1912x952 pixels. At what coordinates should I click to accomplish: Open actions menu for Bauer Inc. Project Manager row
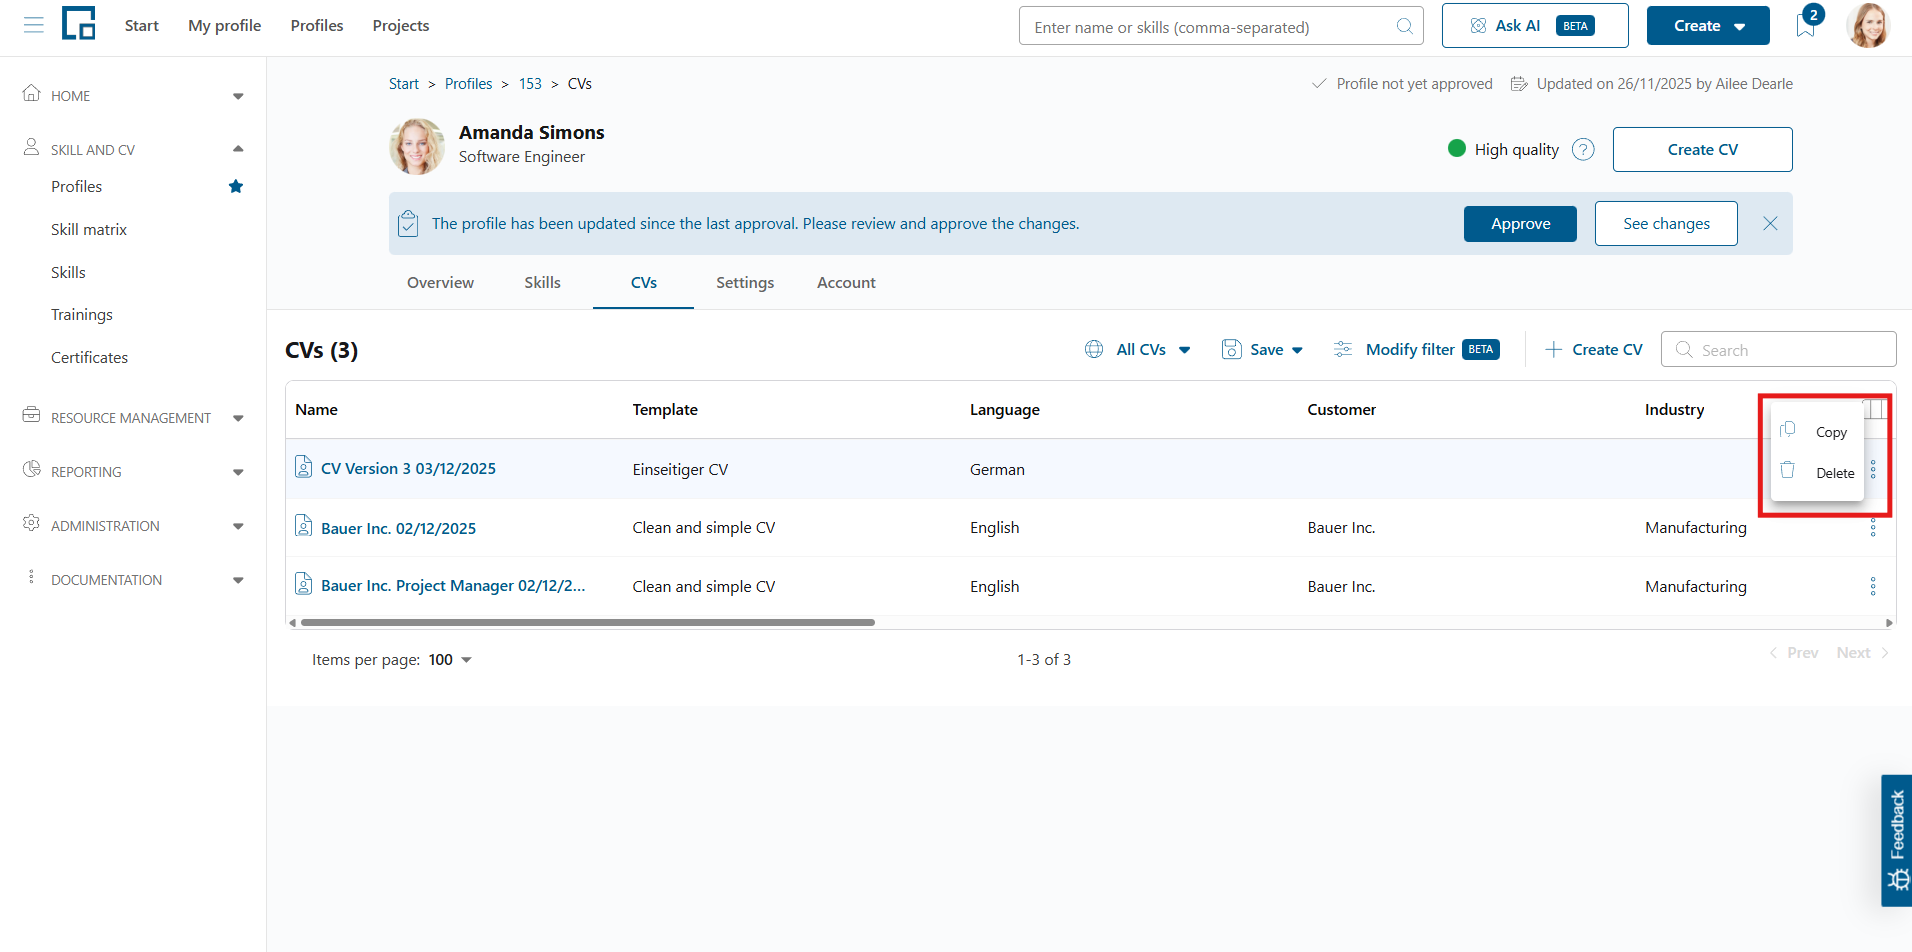pos(1873,586)
